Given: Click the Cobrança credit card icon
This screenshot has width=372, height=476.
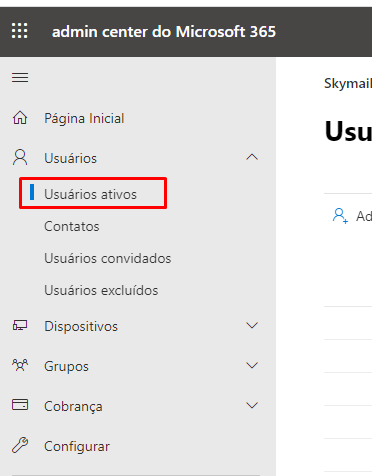Looking at the screenshot, I should pyautogui.click(x=20, y=405).
